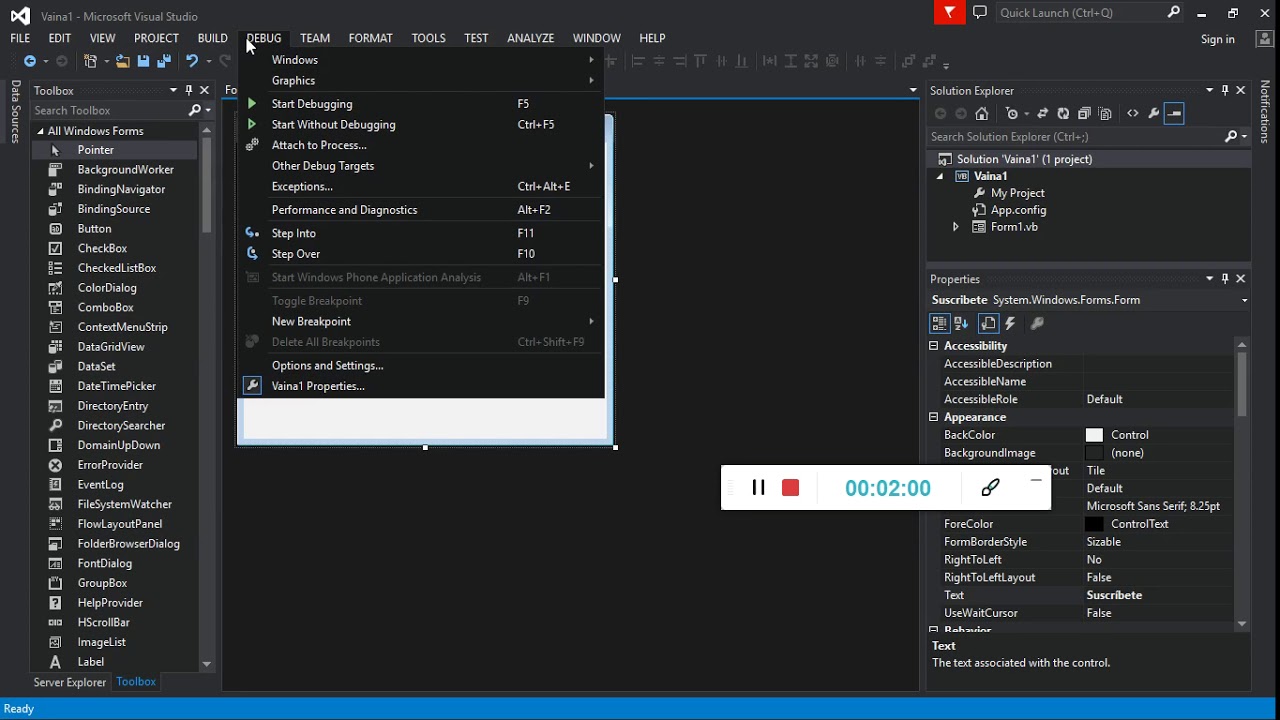Viewport: 1280px width, 720px height.
Task: Toggle the Properties view button in Properties panel
Action: click(x=988, y=323)
